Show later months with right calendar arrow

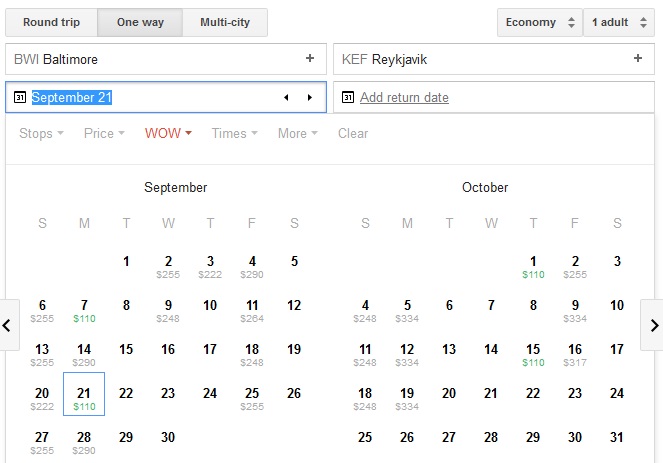pyautogui.click(x=653, y=325)
